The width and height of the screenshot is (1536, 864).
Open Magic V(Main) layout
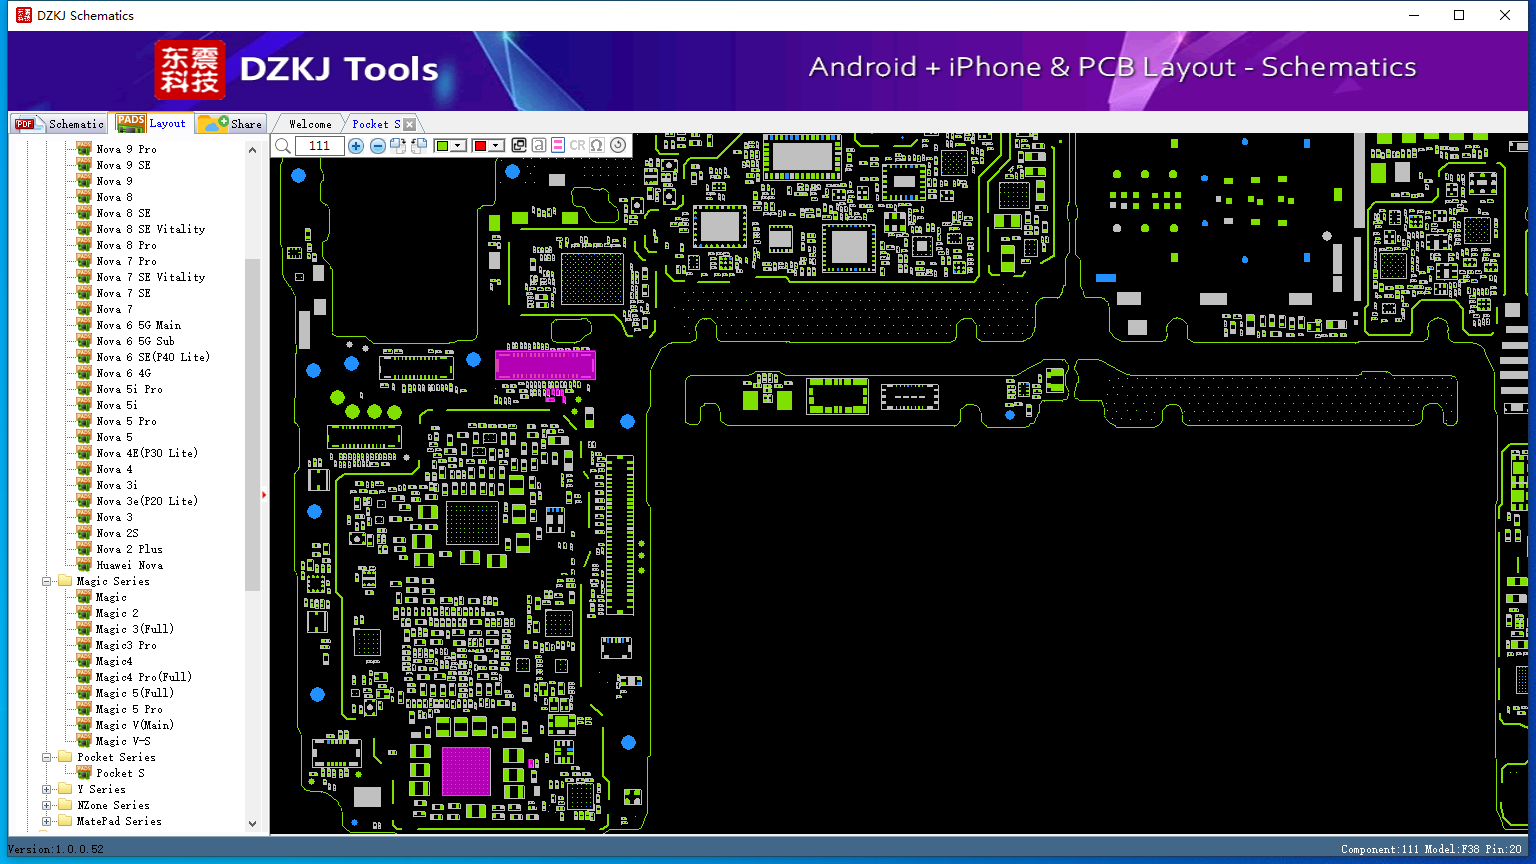click(x=134, y=725)
